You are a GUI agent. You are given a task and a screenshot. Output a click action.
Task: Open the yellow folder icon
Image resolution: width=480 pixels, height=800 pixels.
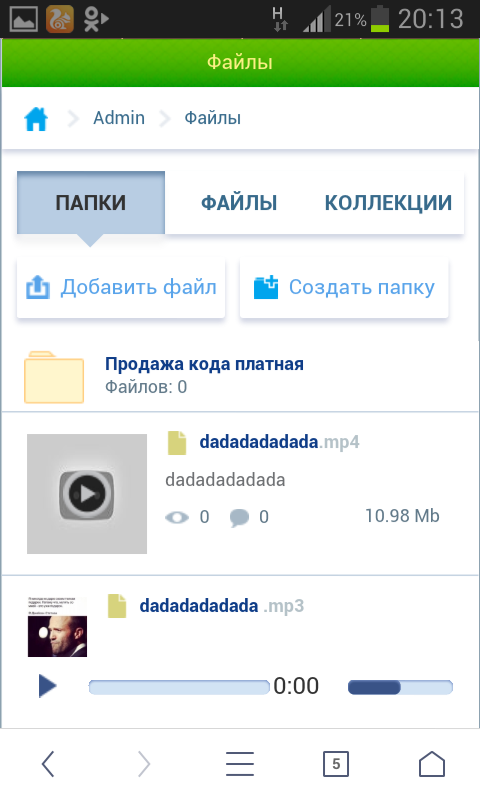click(54, 377)
